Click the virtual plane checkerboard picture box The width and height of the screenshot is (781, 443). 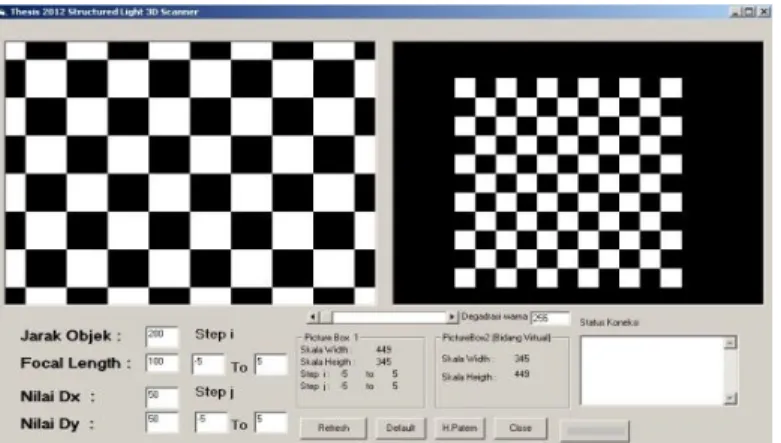(x=578, y=173)
